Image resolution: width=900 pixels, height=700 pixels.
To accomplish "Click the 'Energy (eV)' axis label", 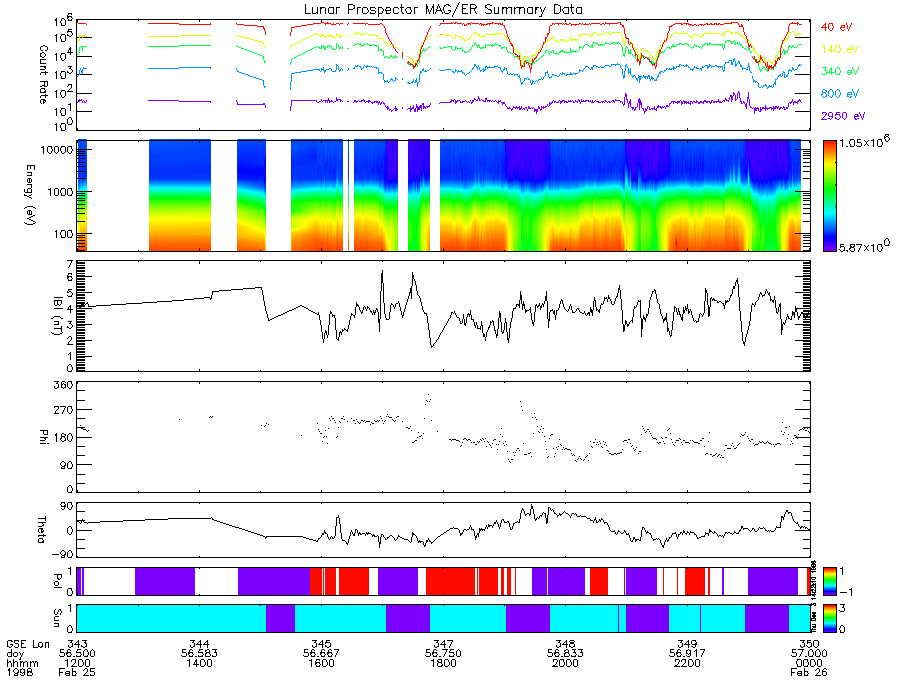I will point(29,195).
